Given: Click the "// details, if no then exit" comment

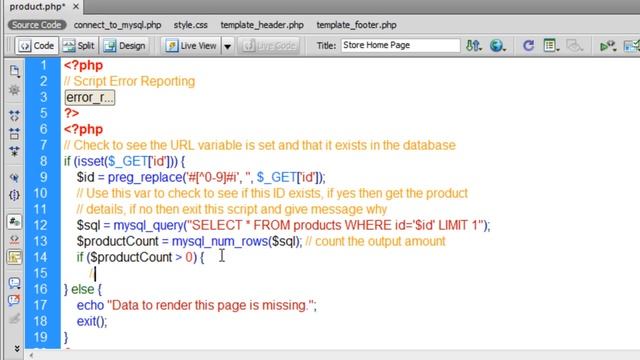Looking at the screenshot, I should 231,209.
